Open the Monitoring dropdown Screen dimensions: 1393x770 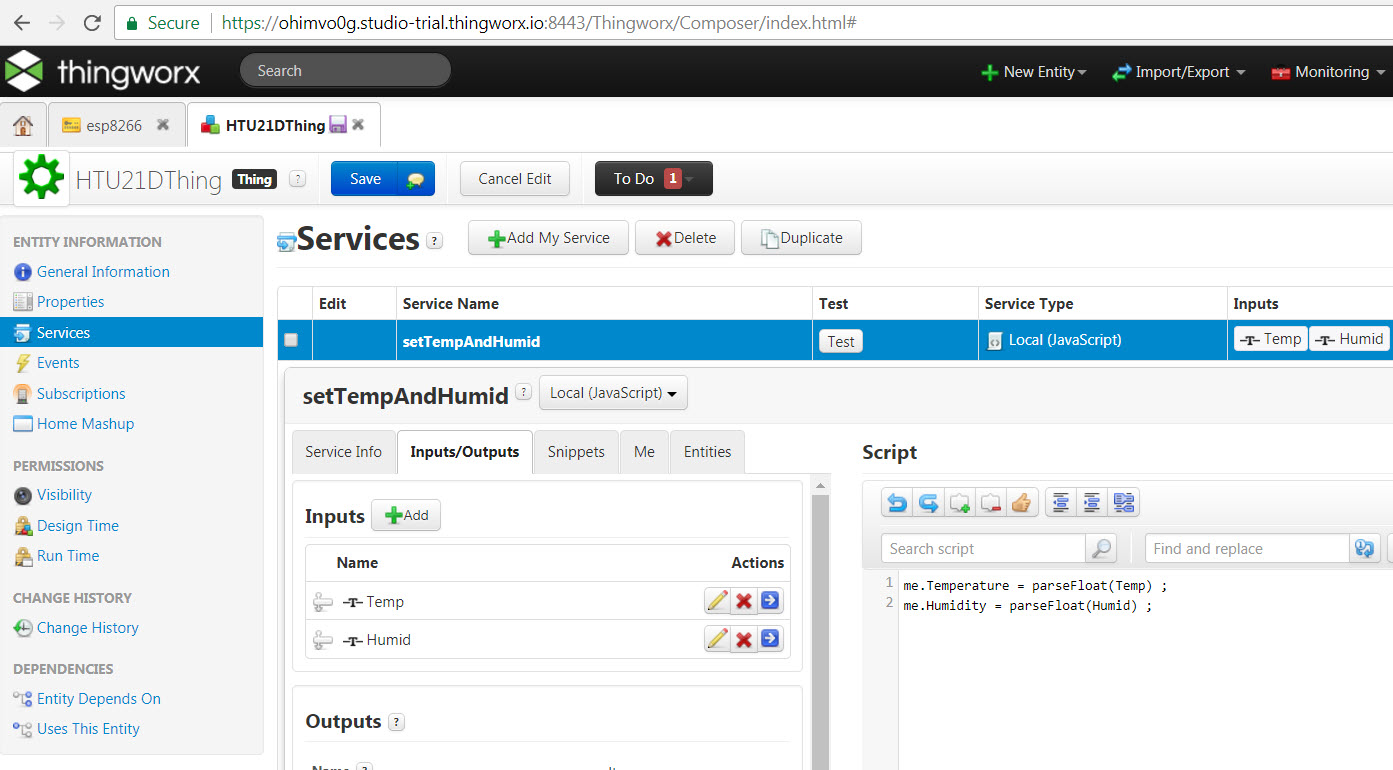[1328, 72]
